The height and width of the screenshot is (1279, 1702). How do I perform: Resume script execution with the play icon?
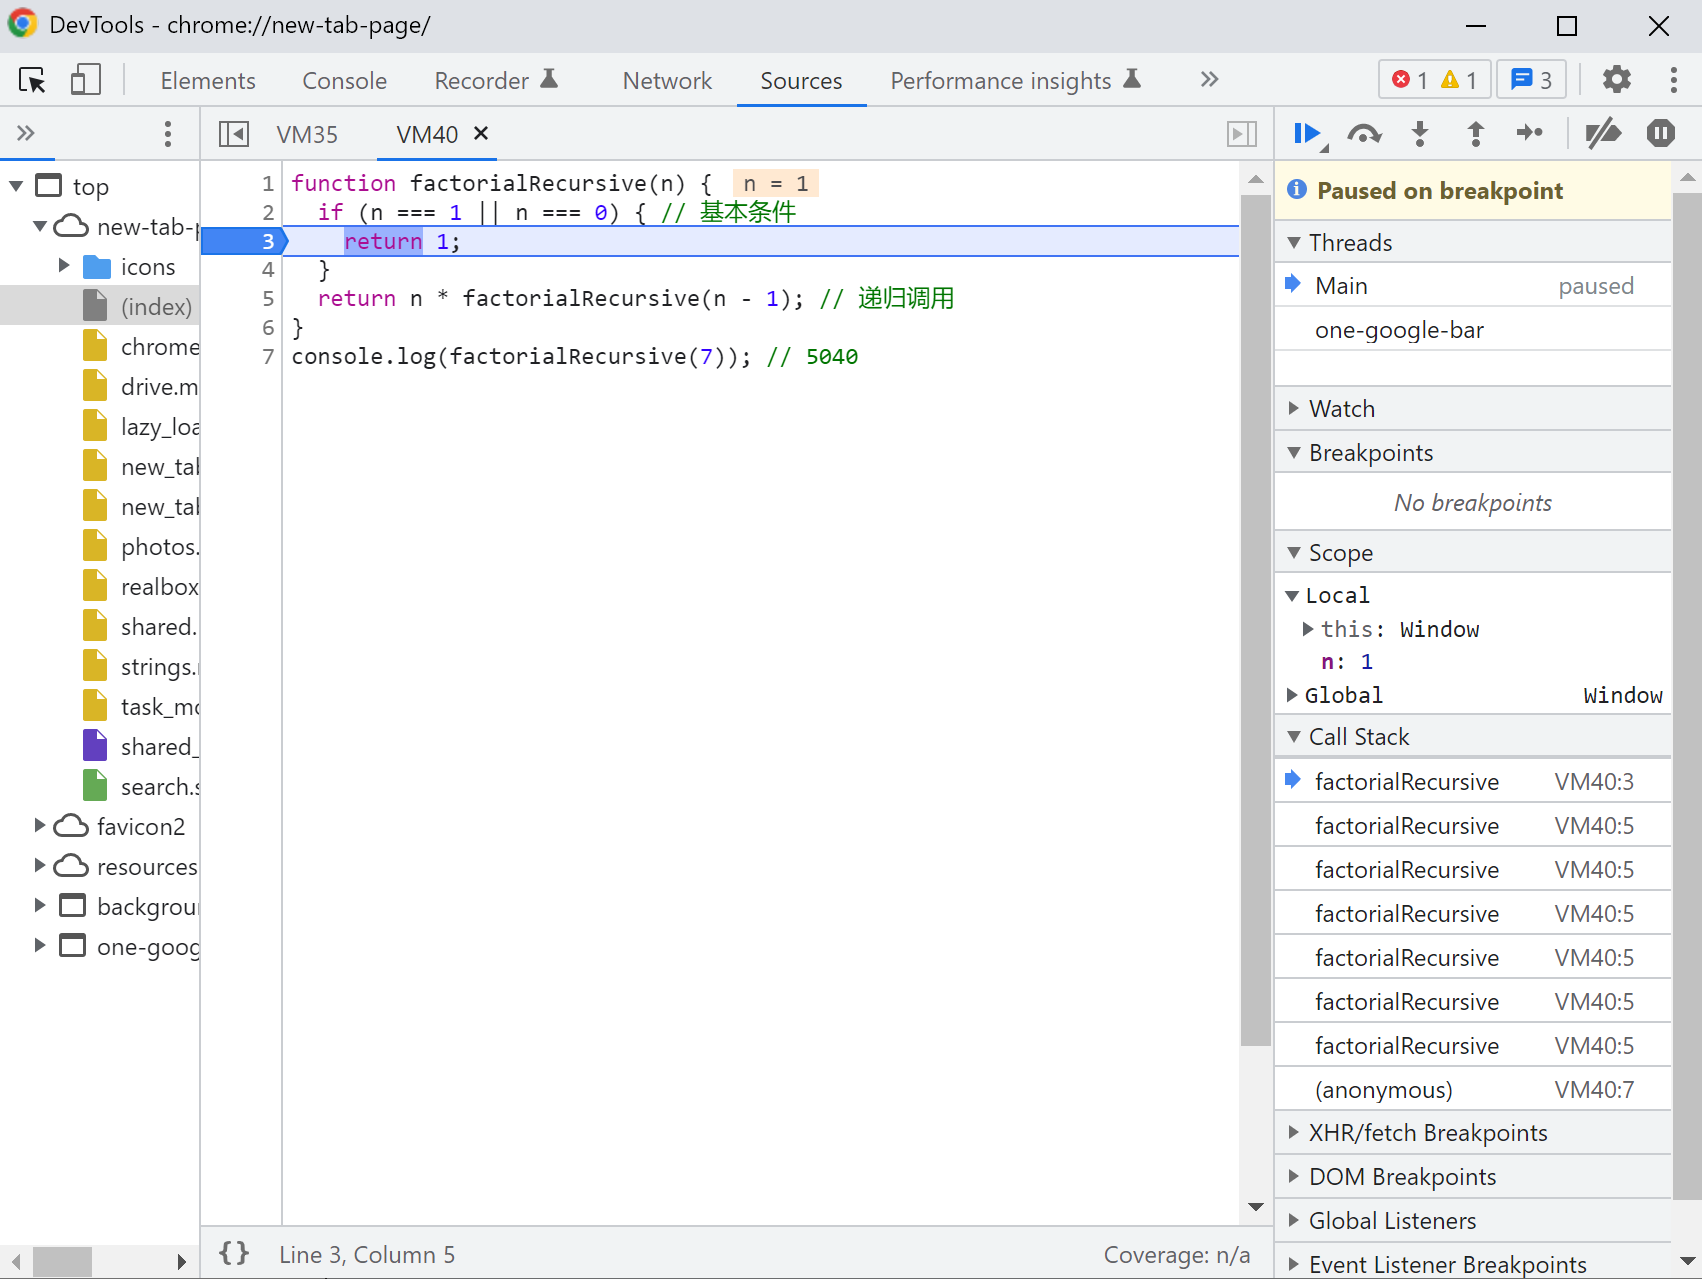click(1306, 134)
